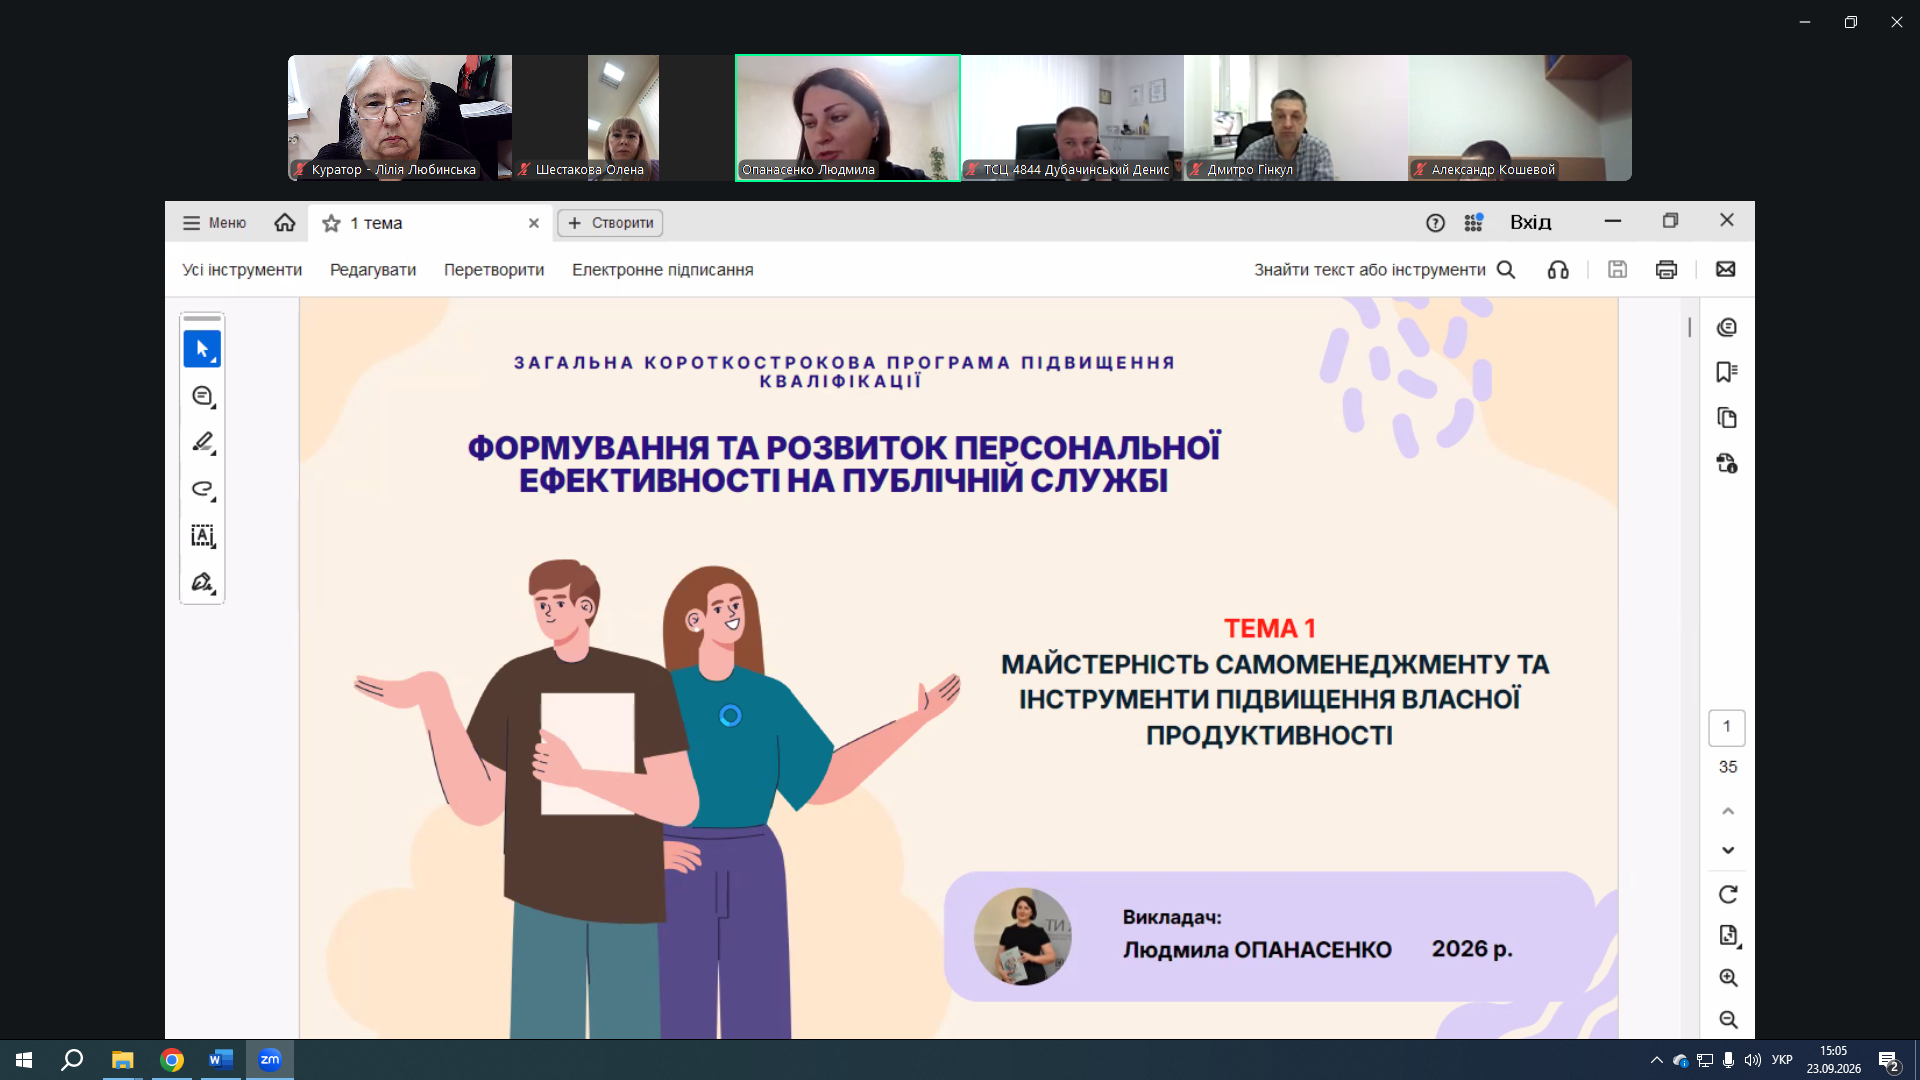Zoom in on the document
The image size is (1920, 1080).
click(1728, 978)
